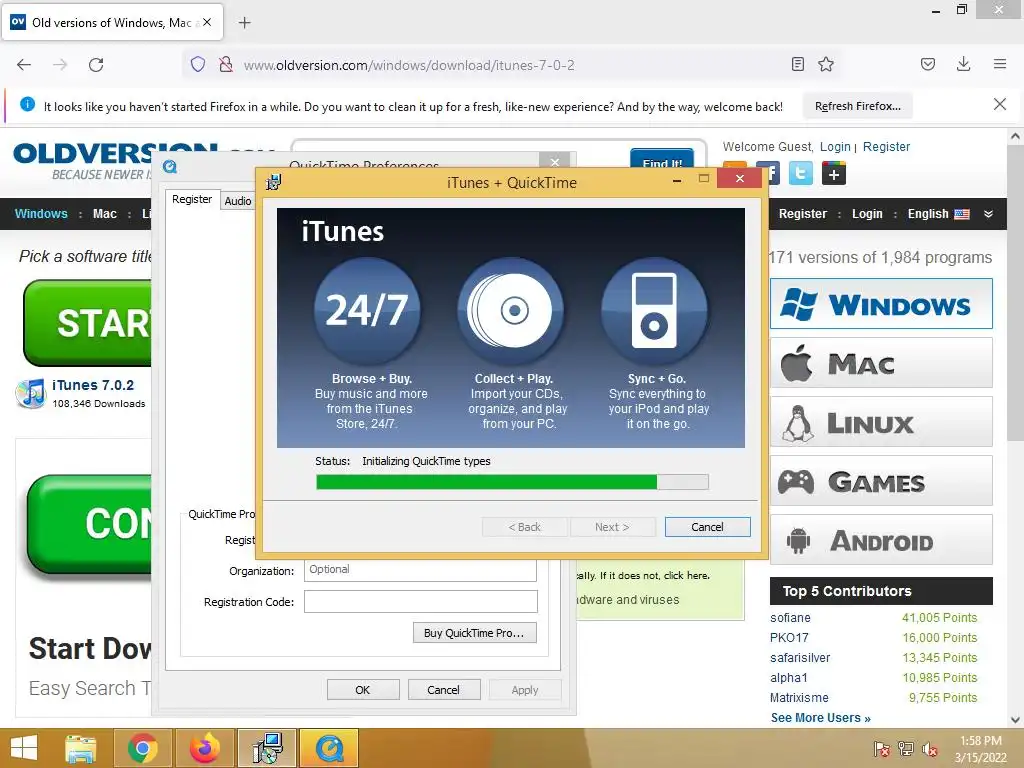
Task: Open Google Chrome from the taskbar
Action: [x=142, y=748]
